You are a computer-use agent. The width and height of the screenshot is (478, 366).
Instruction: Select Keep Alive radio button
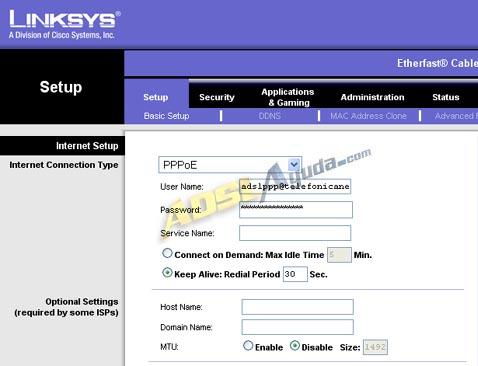(x=167, y=273)
